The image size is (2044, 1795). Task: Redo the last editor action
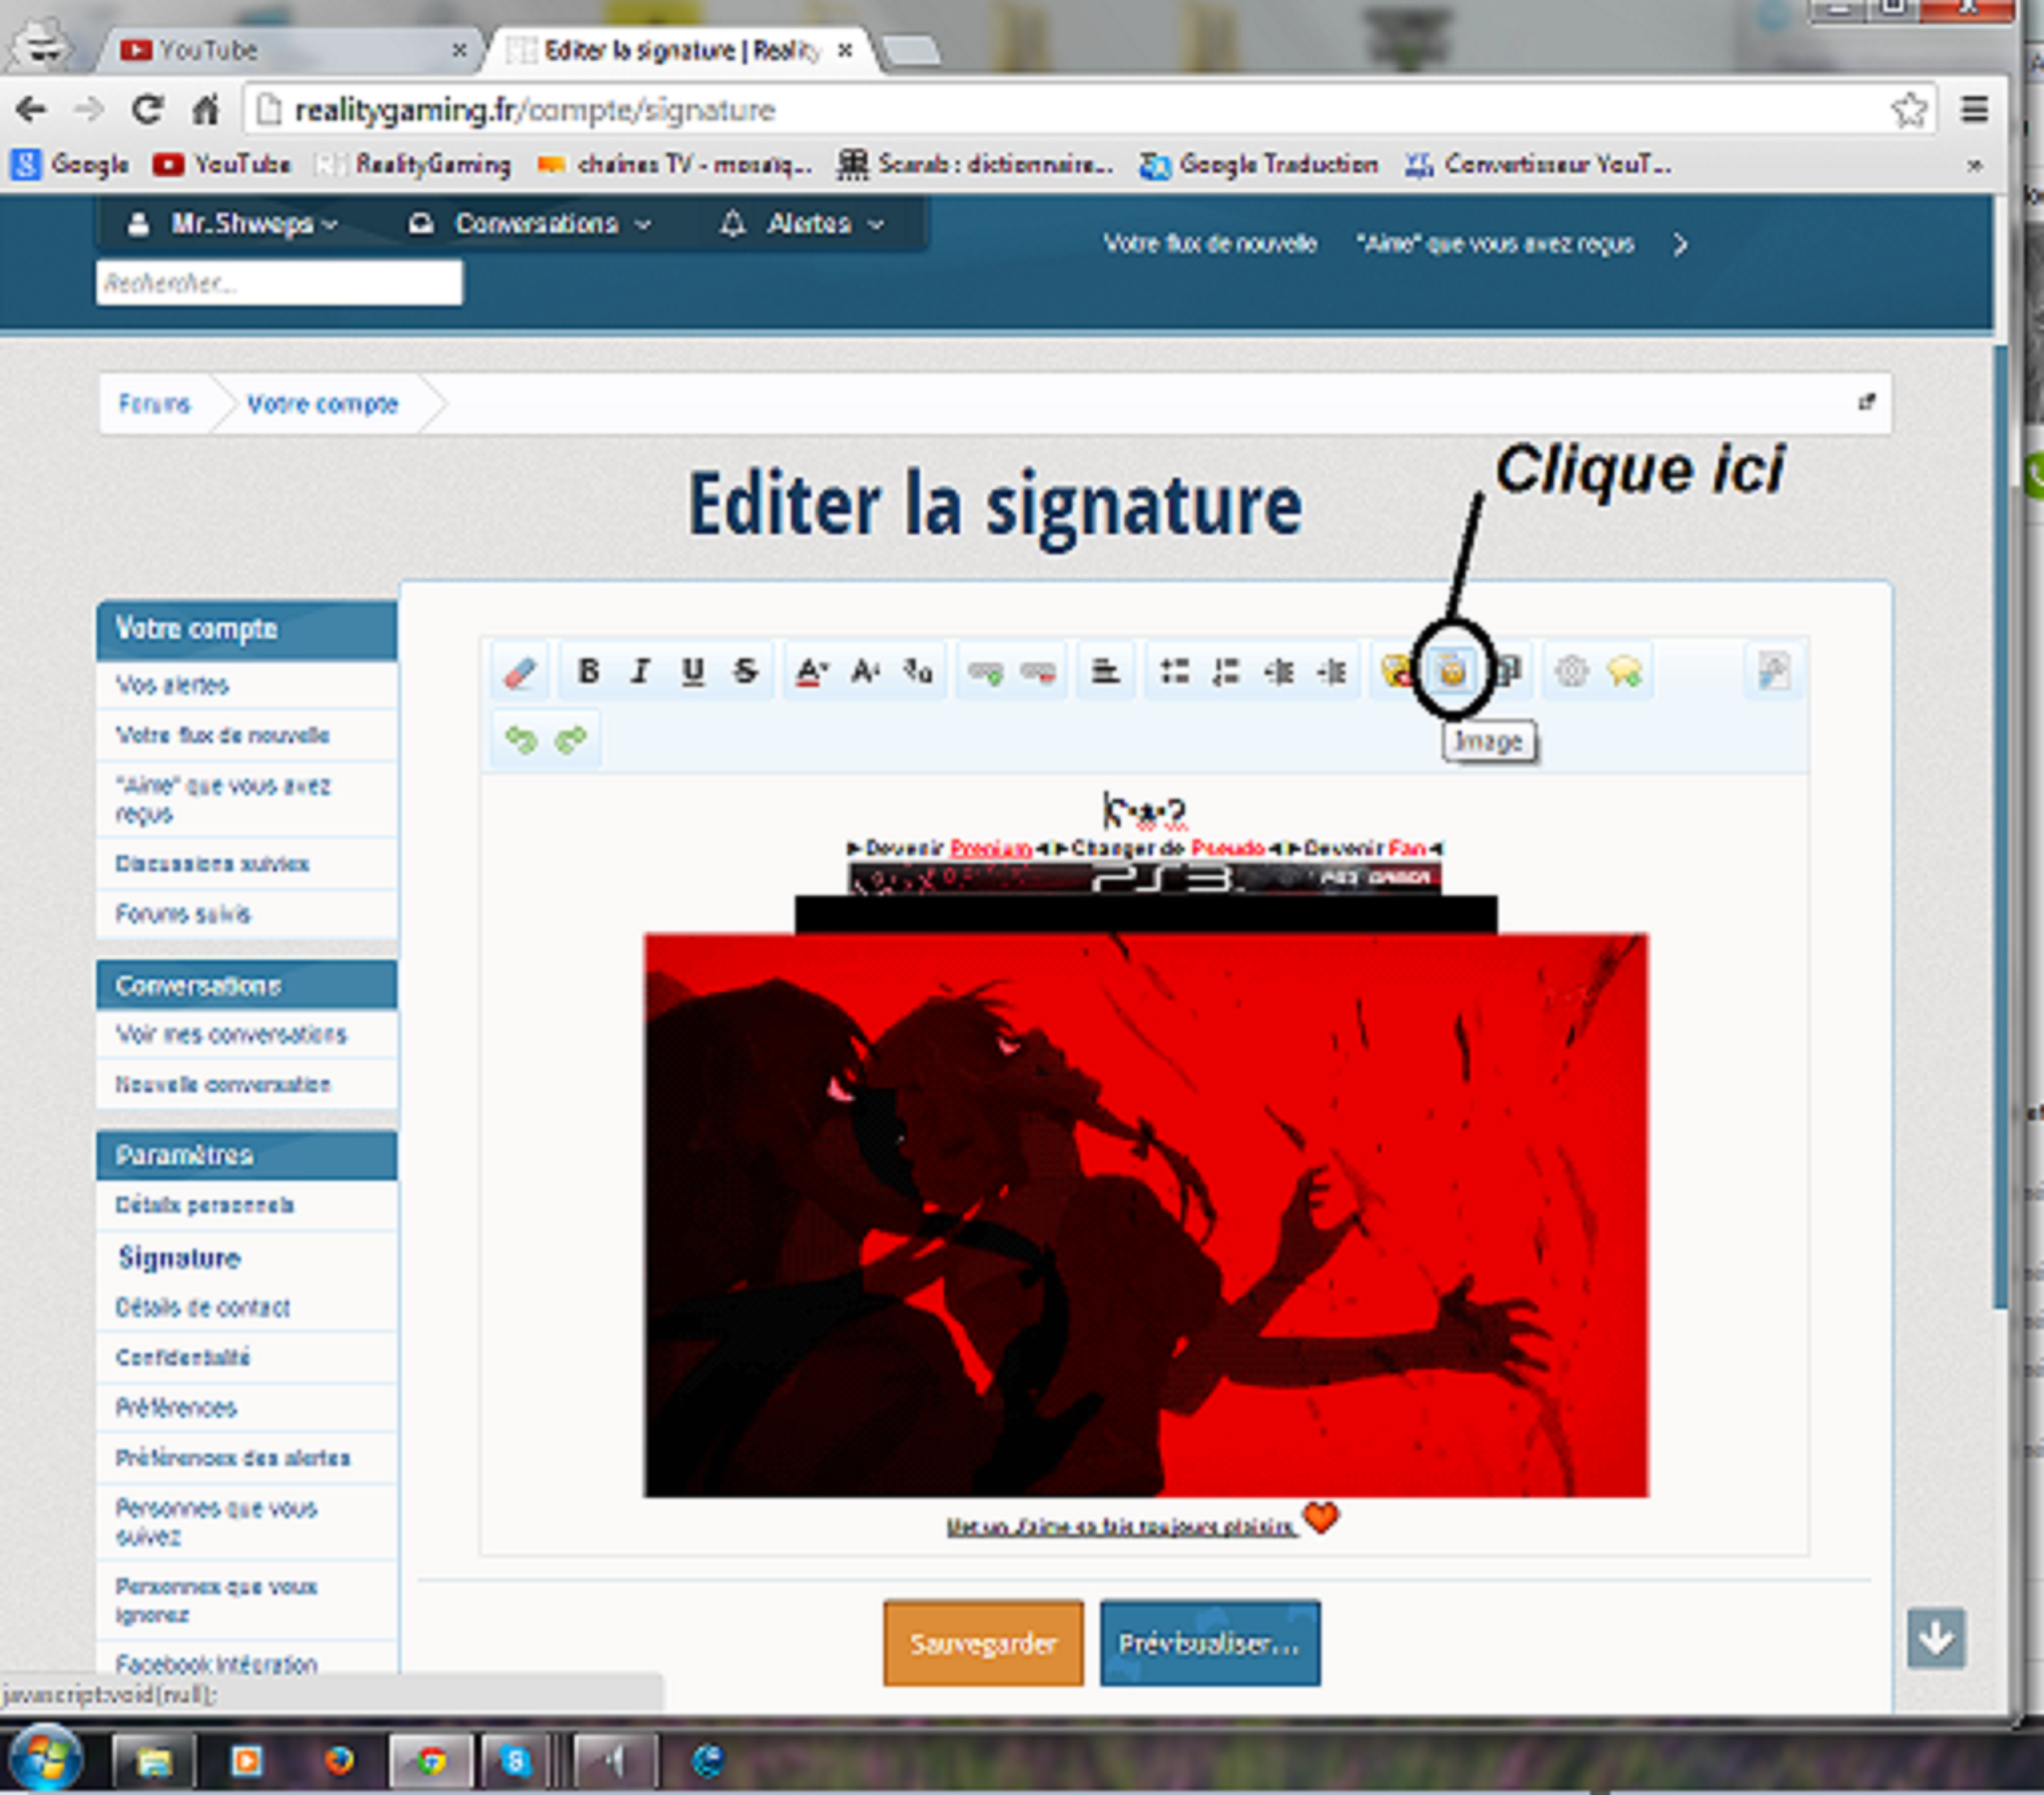coord(571,739)
